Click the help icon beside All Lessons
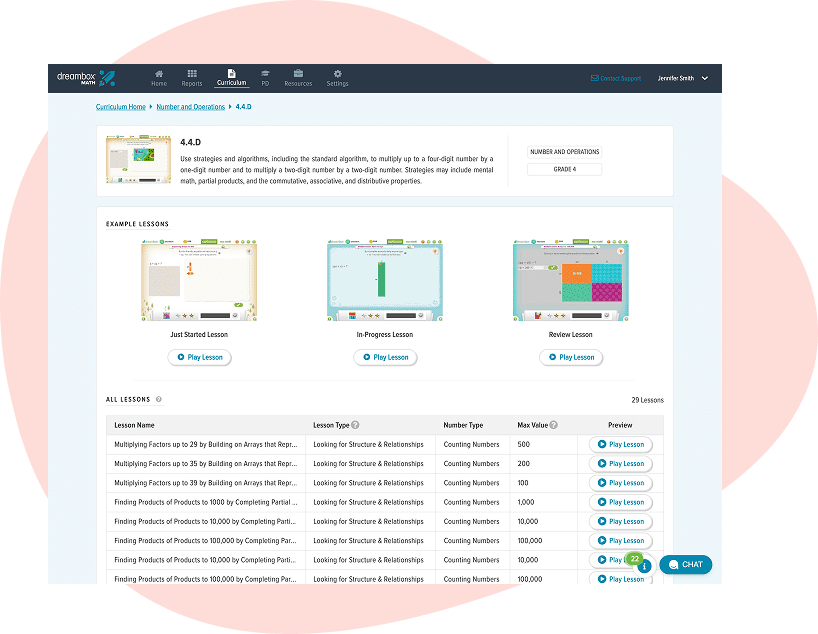This screenshot has height=634, width=818. [159, 399]
